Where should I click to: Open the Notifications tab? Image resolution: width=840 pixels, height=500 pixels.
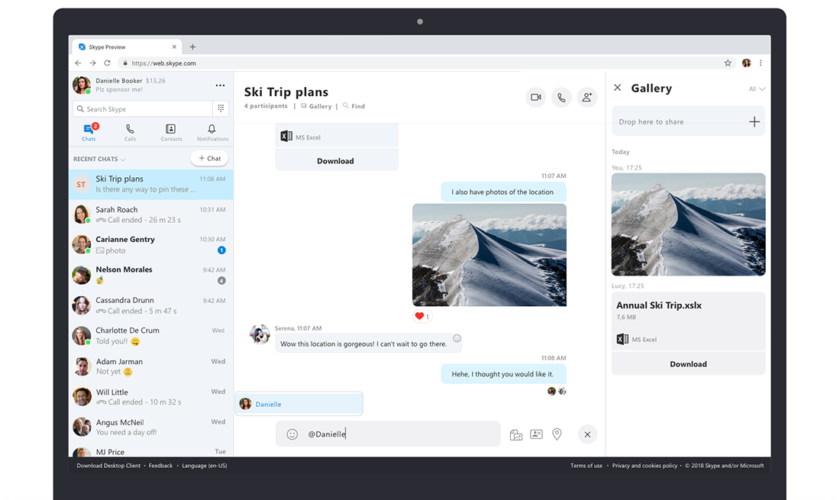(x=211, y=132)
